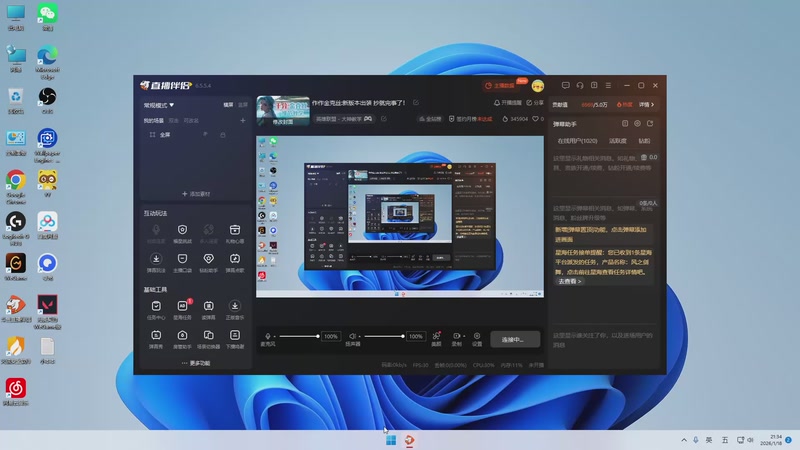Click the 主播数据 streamer data button

500,86
